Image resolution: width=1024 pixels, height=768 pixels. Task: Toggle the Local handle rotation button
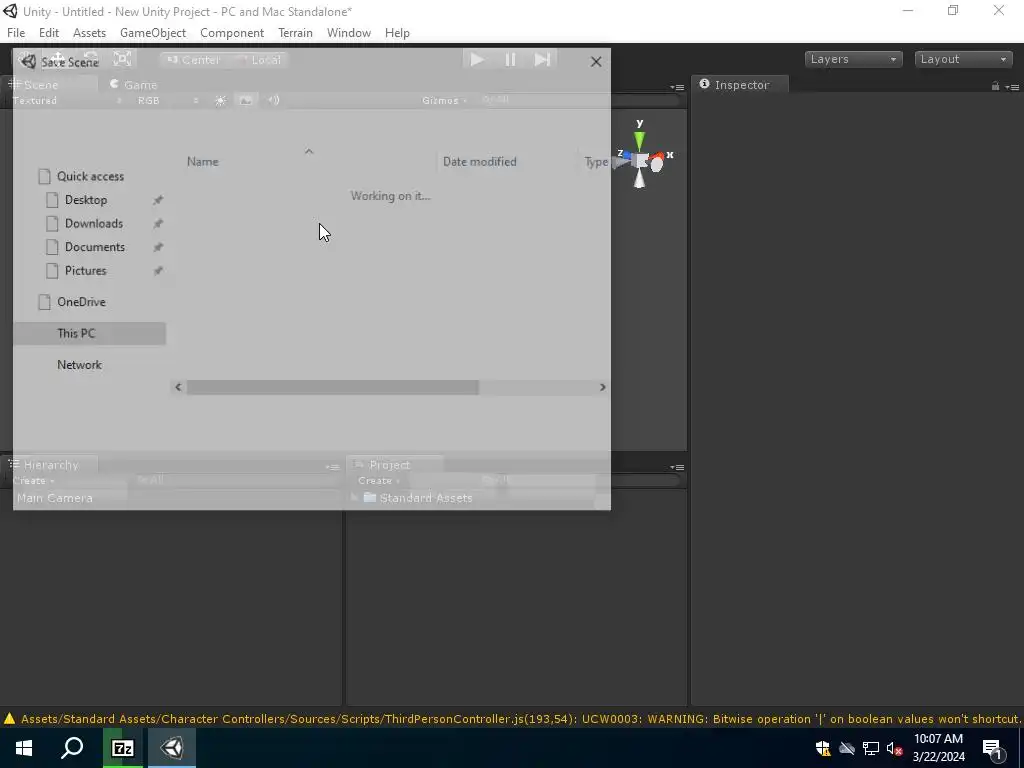click(259, 60)
